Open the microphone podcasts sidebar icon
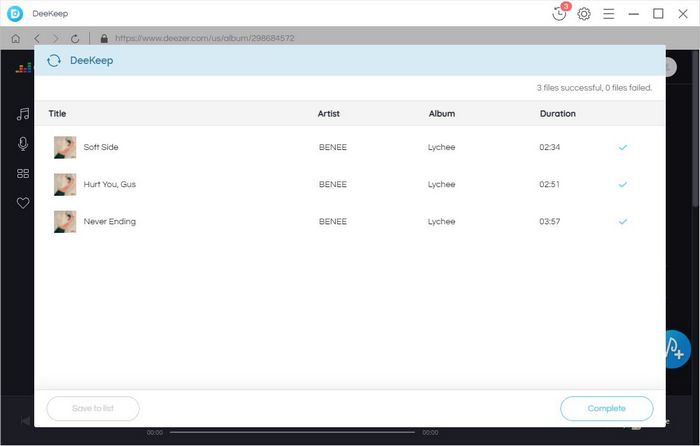Image resolution: width=700 pixels, height=446 pixels. pos(23,144)
